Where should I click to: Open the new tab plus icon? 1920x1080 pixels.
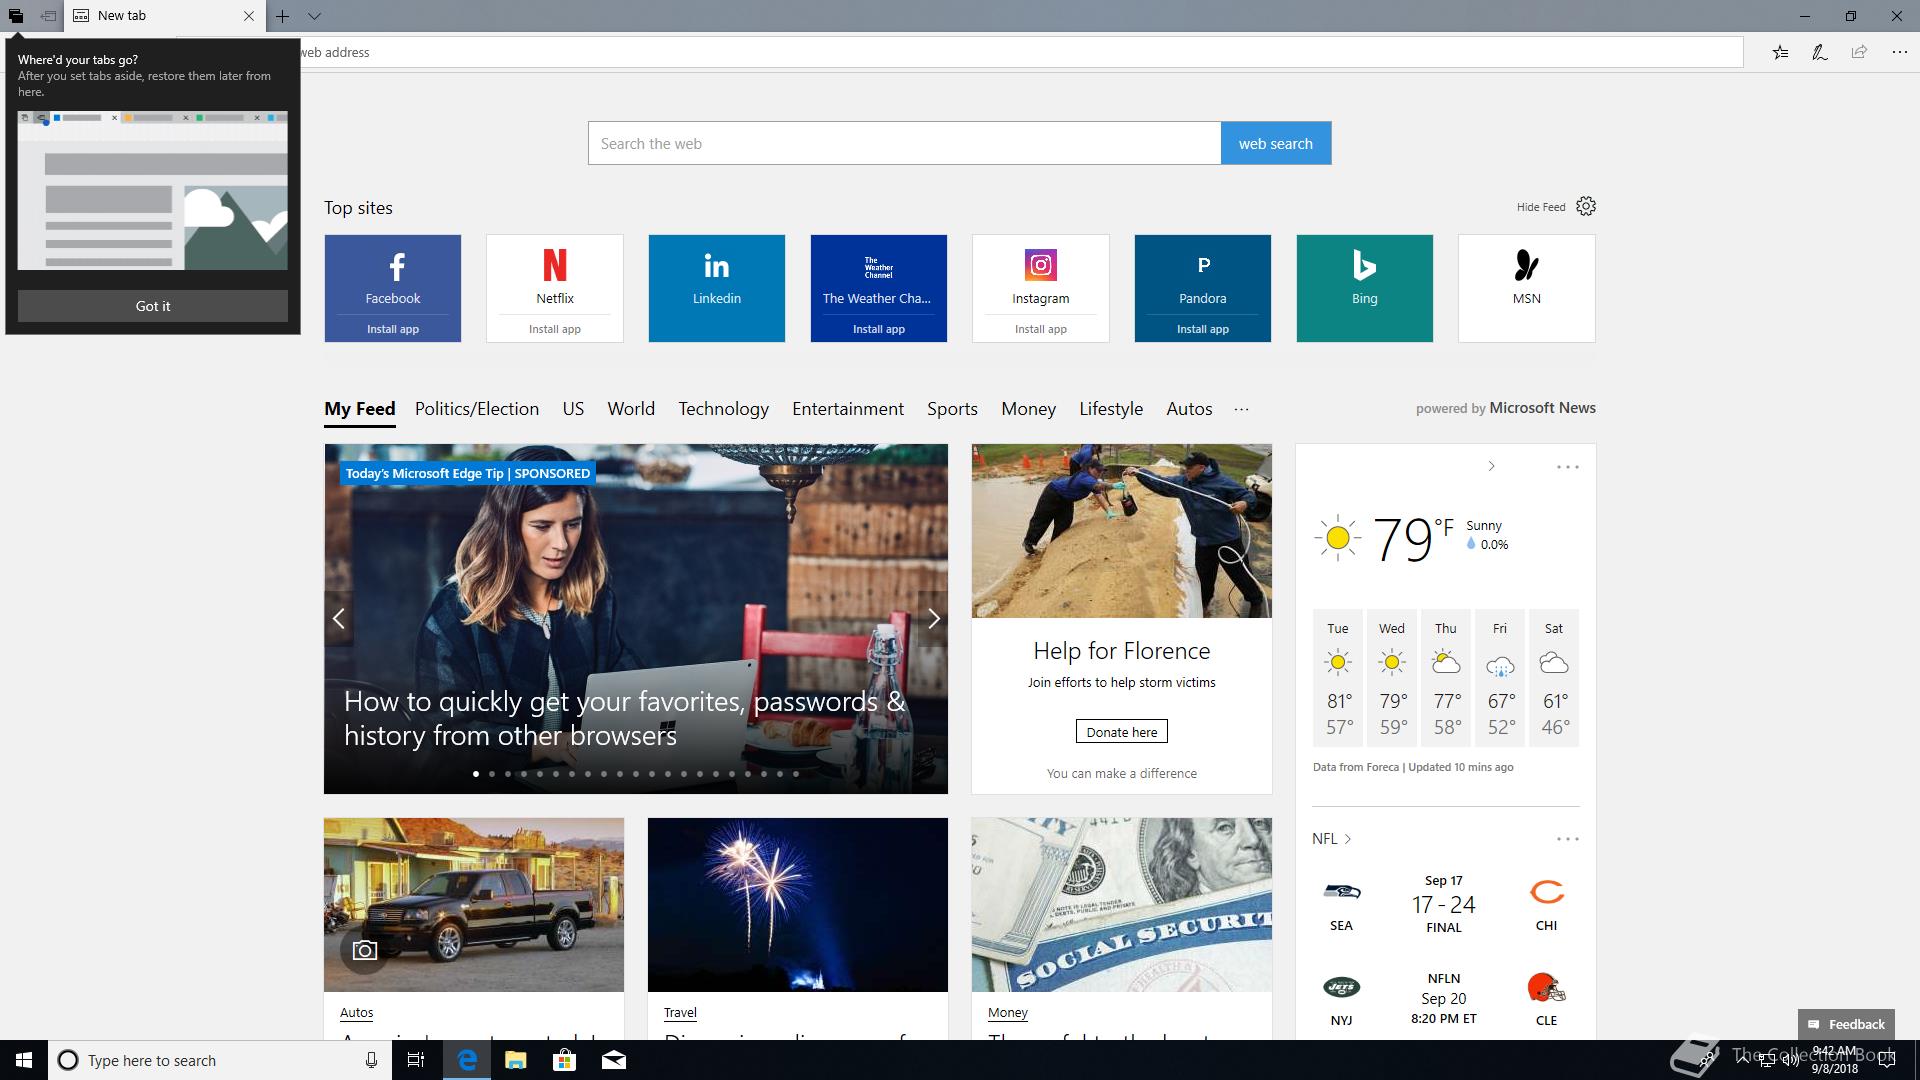pos(283,16)
